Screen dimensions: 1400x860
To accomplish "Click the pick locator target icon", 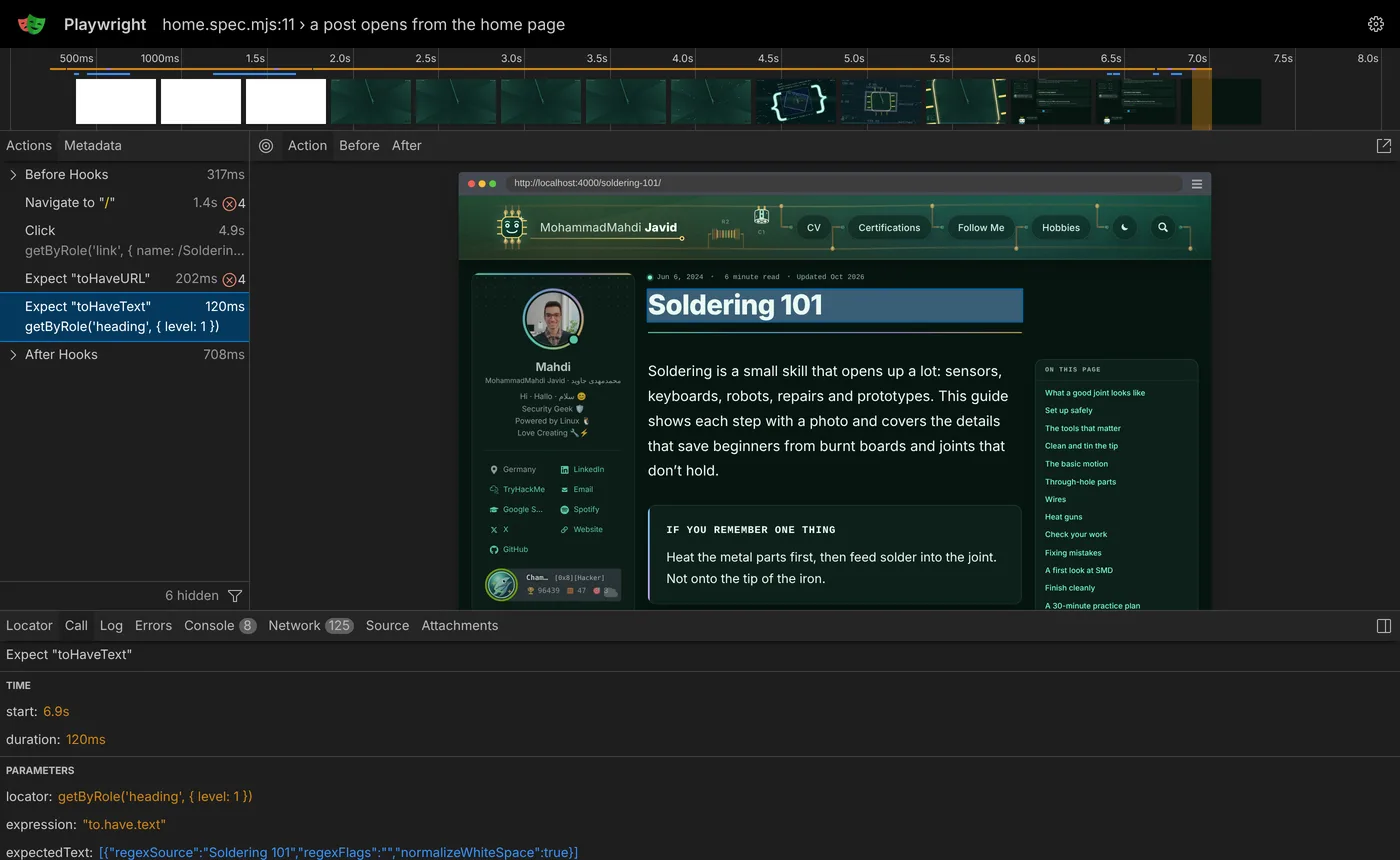I will tap(266, 146).
